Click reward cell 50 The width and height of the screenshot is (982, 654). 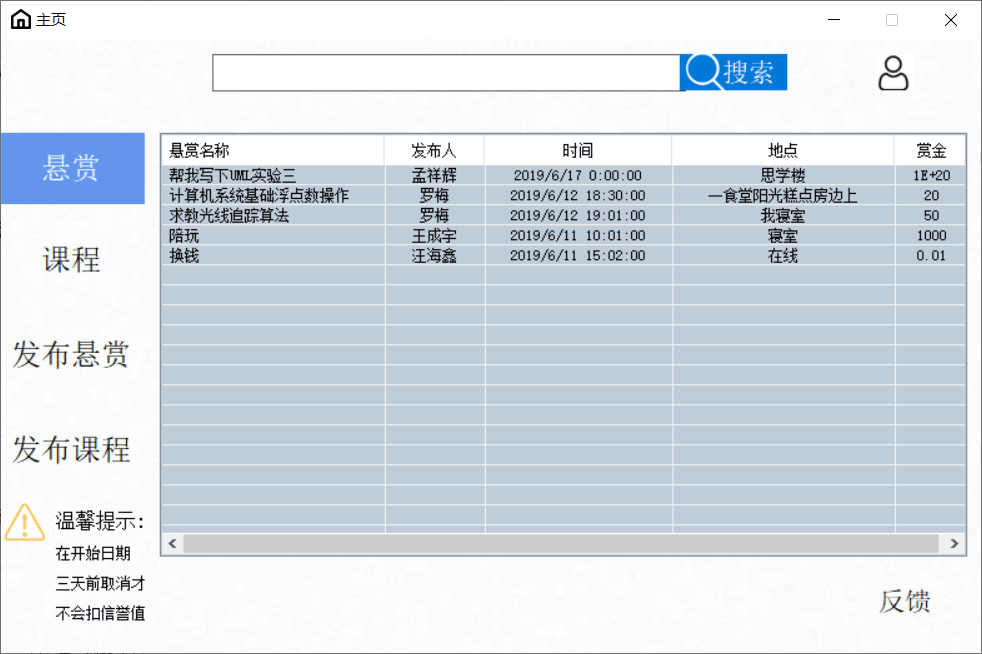931,215
